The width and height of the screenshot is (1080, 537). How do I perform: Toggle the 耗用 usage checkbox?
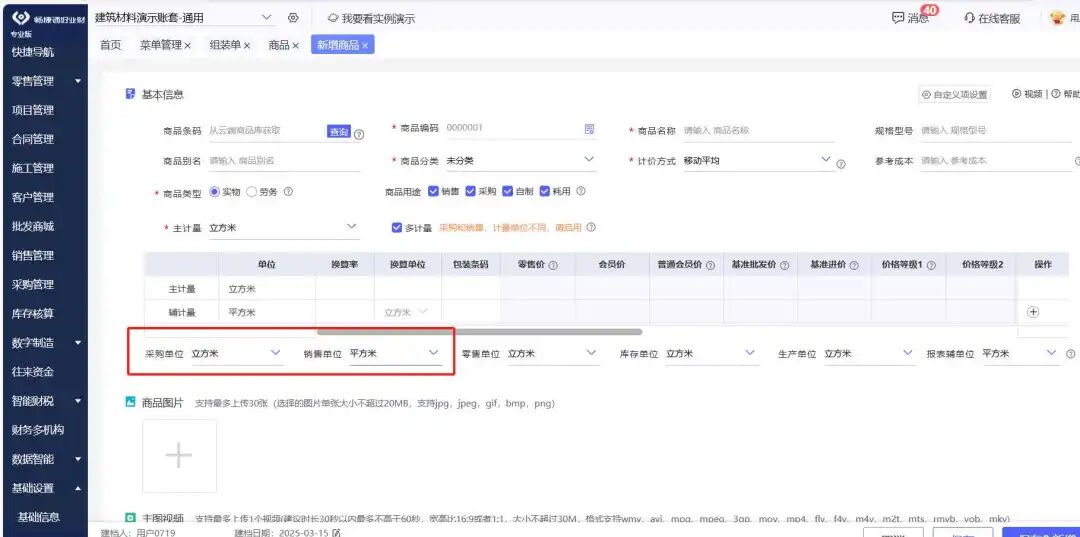(x=544, y=191)
